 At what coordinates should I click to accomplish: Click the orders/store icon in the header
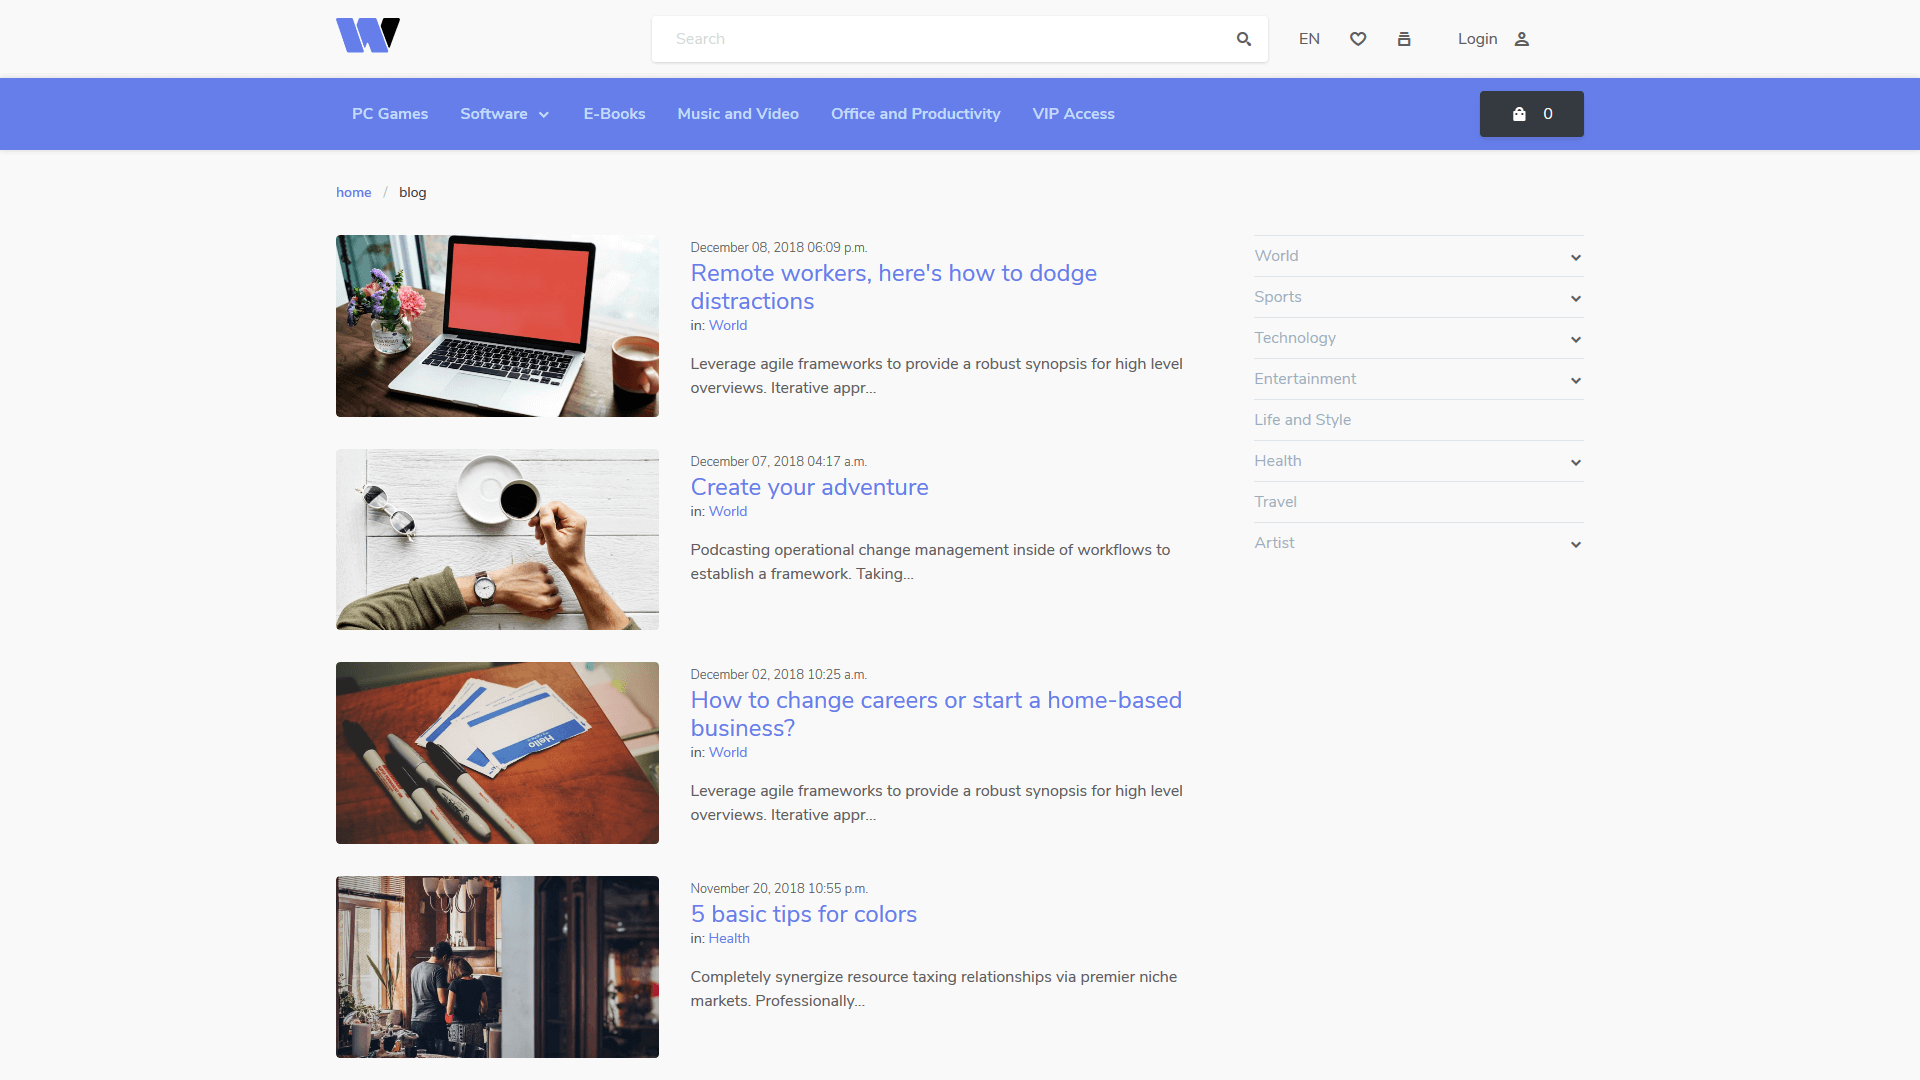1404,39
